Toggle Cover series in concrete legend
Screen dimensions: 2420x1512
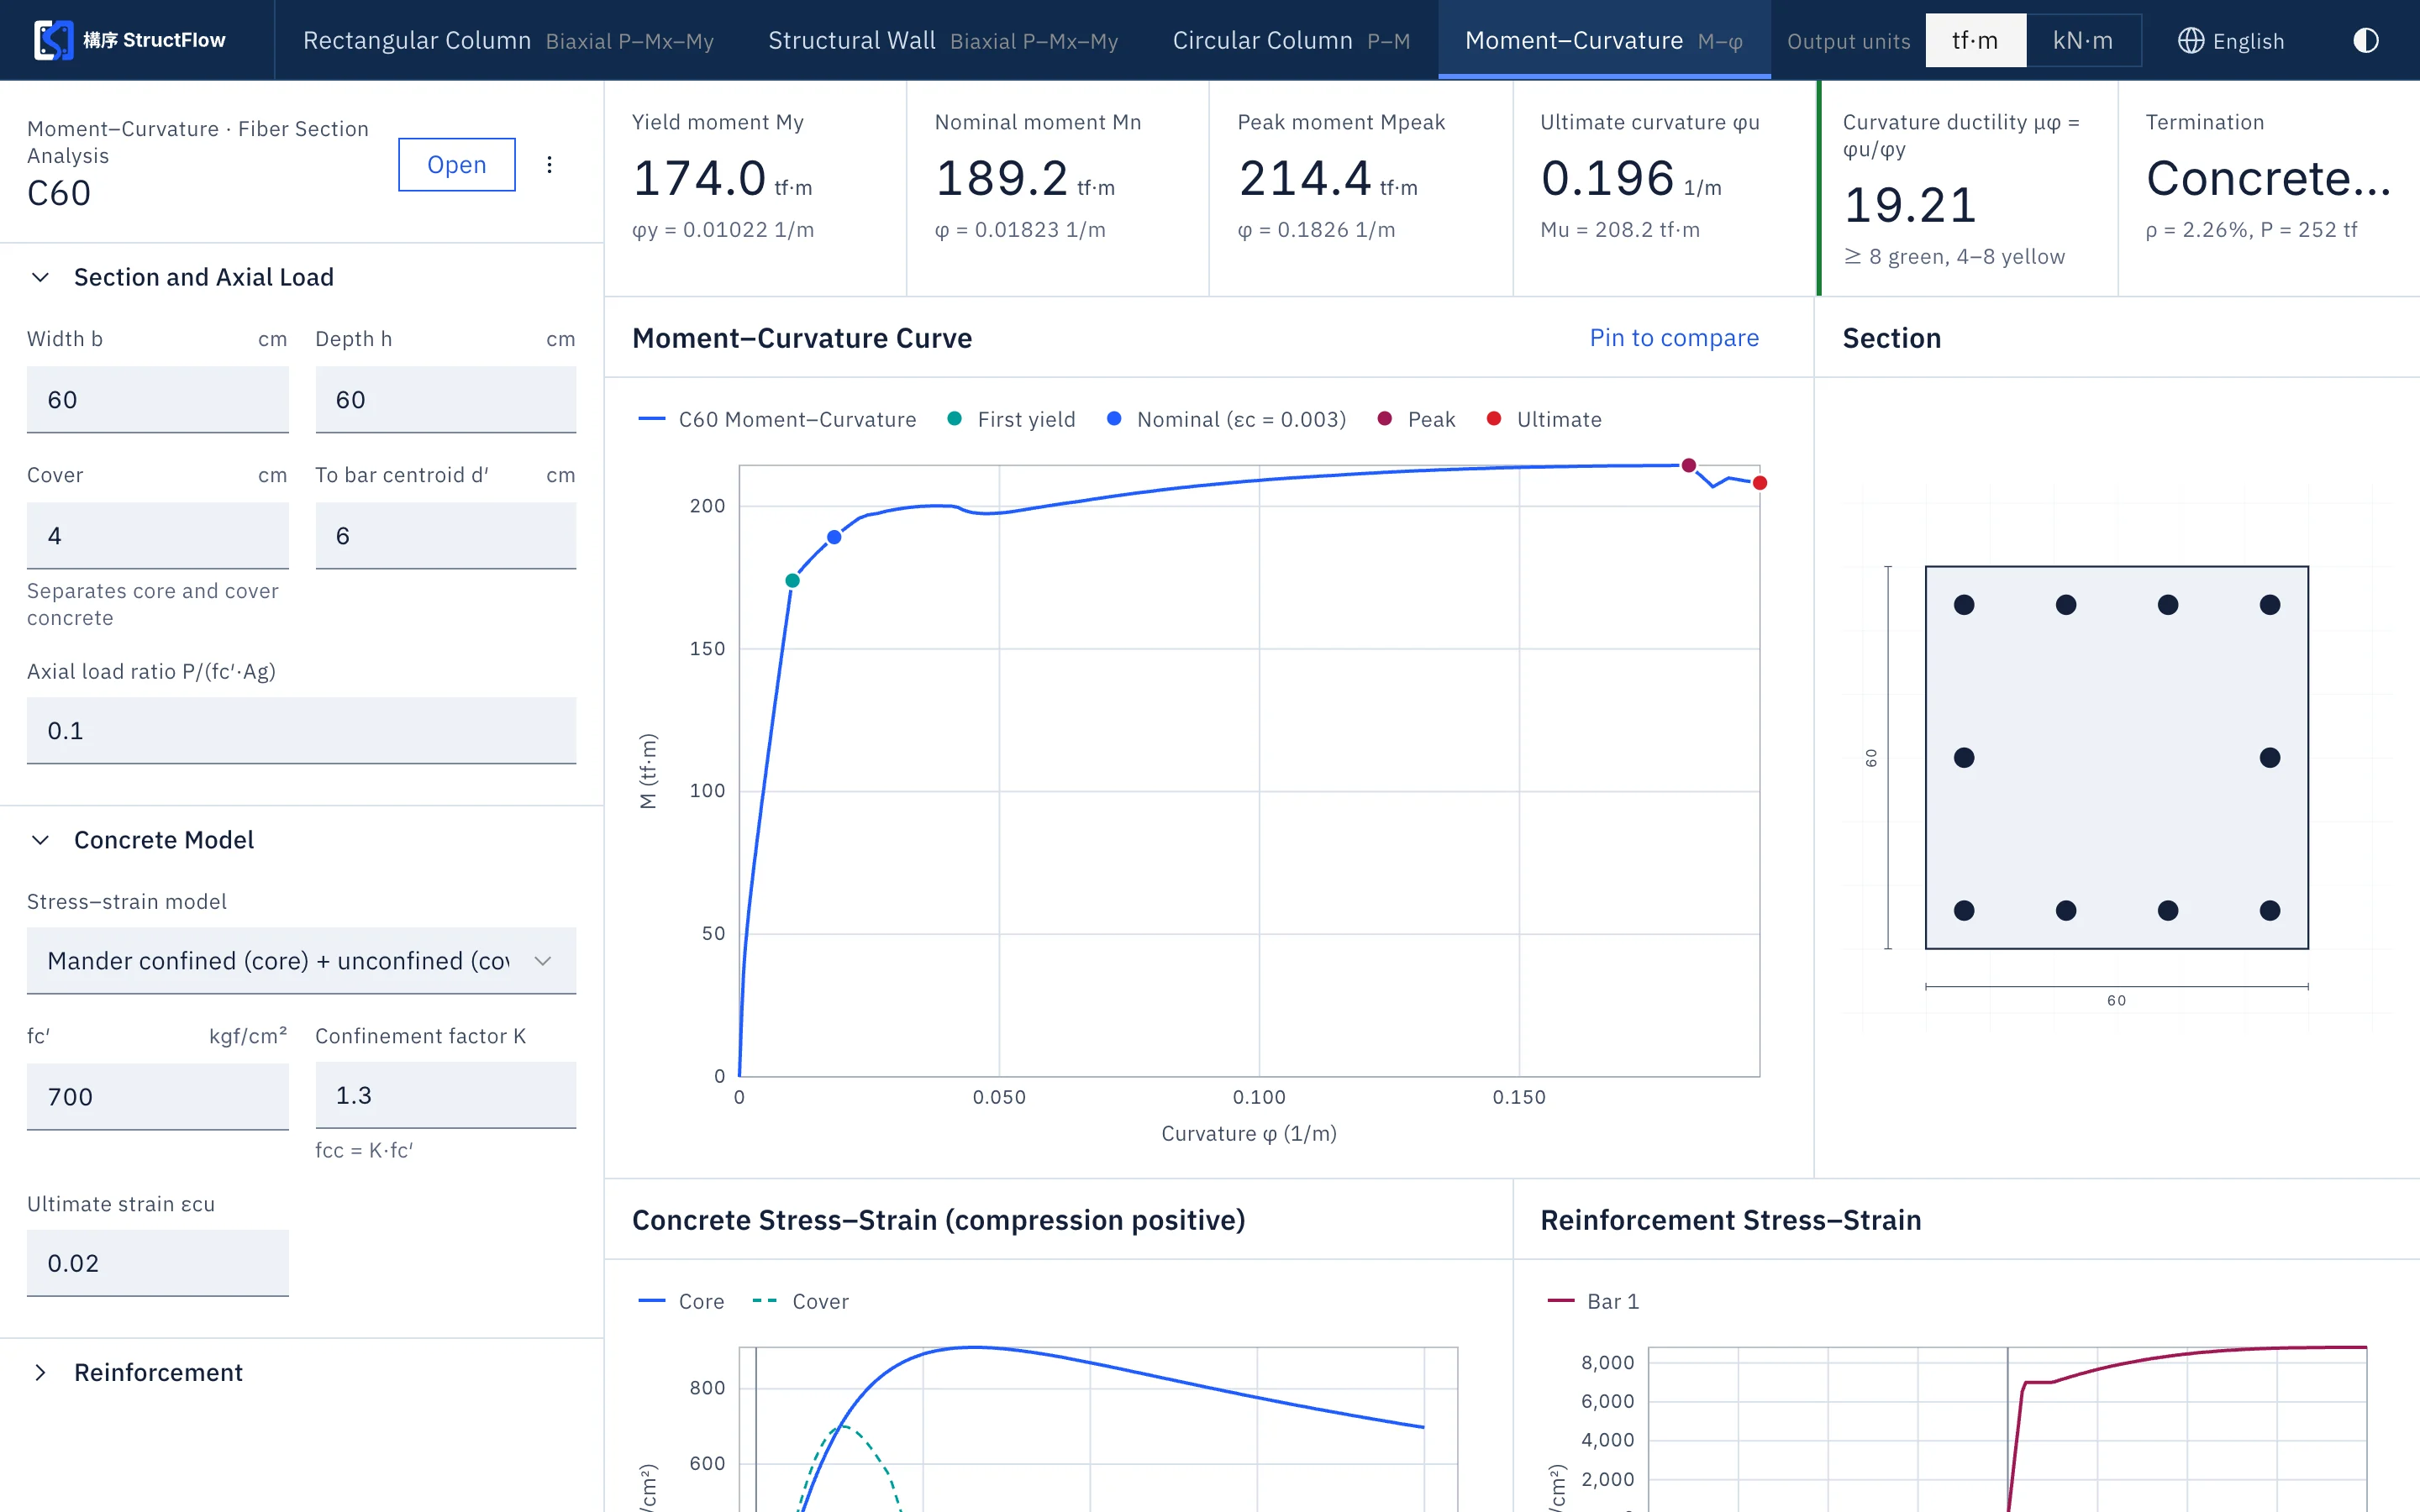pos(800,1301)
